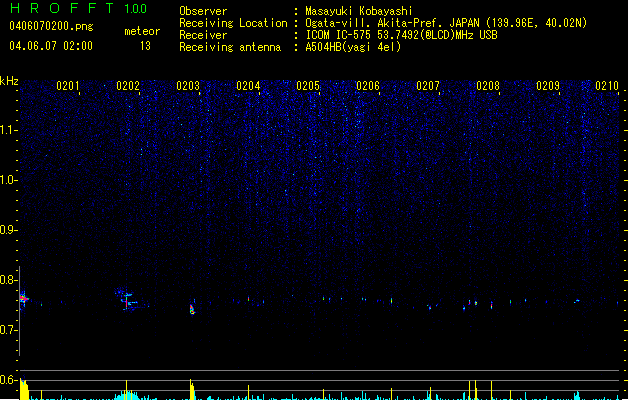Click the 0201 time tick label
This screenshot has height=400, width=629.
coord(68,86)
